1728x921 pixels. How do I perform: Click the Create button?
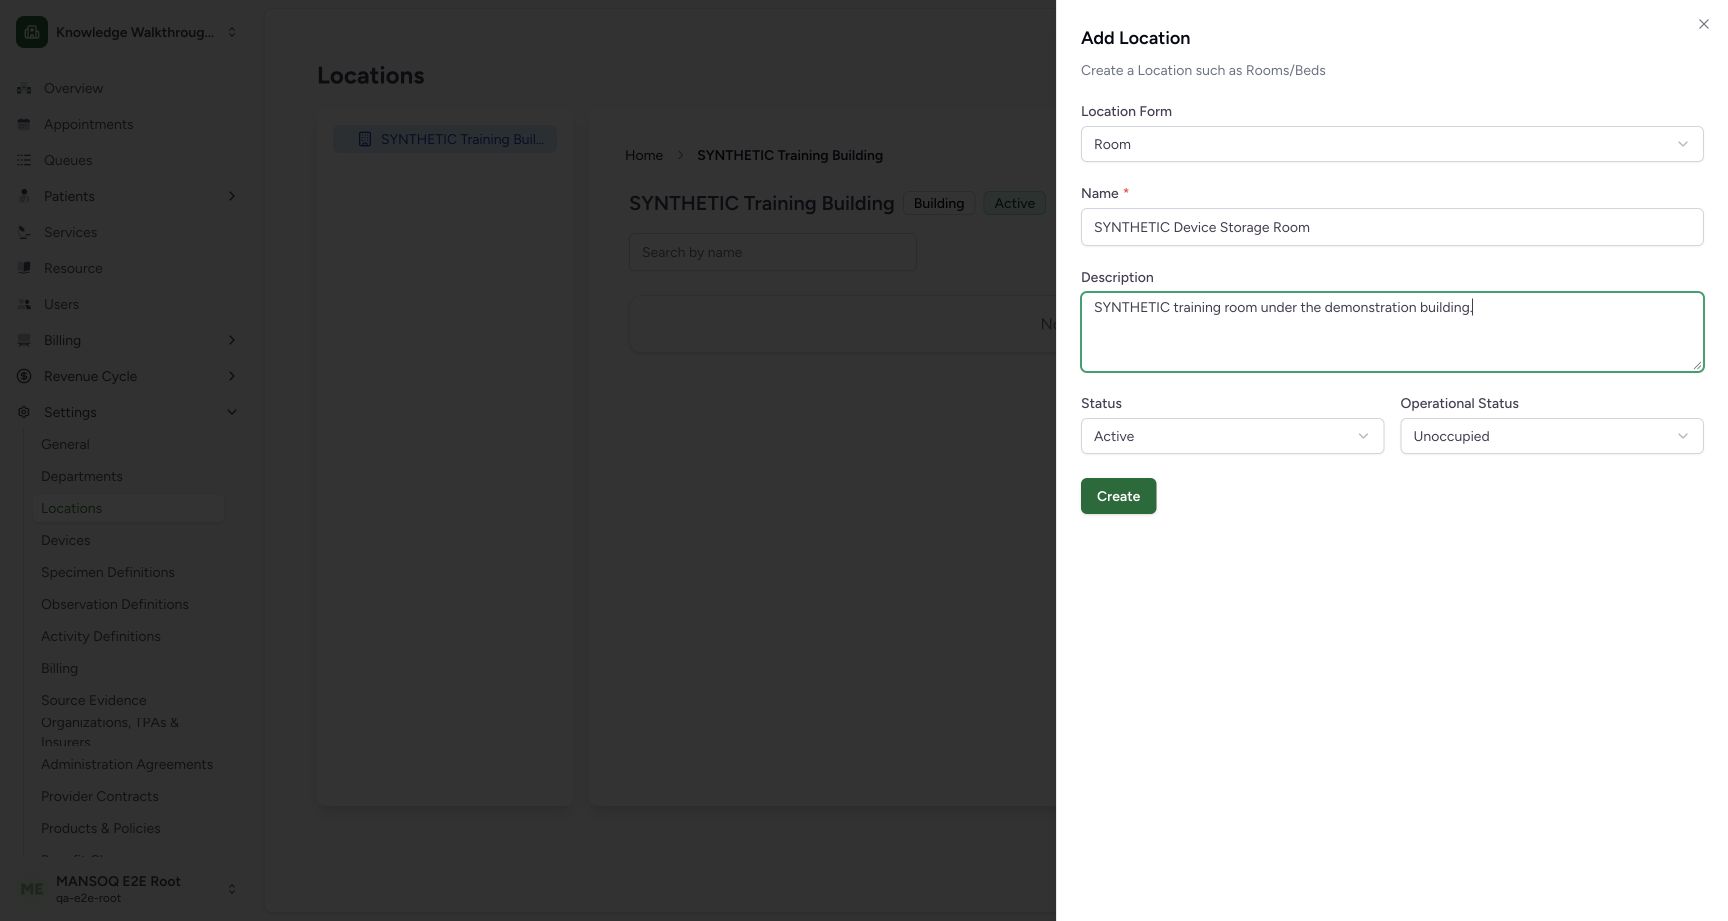[1118, 496]
